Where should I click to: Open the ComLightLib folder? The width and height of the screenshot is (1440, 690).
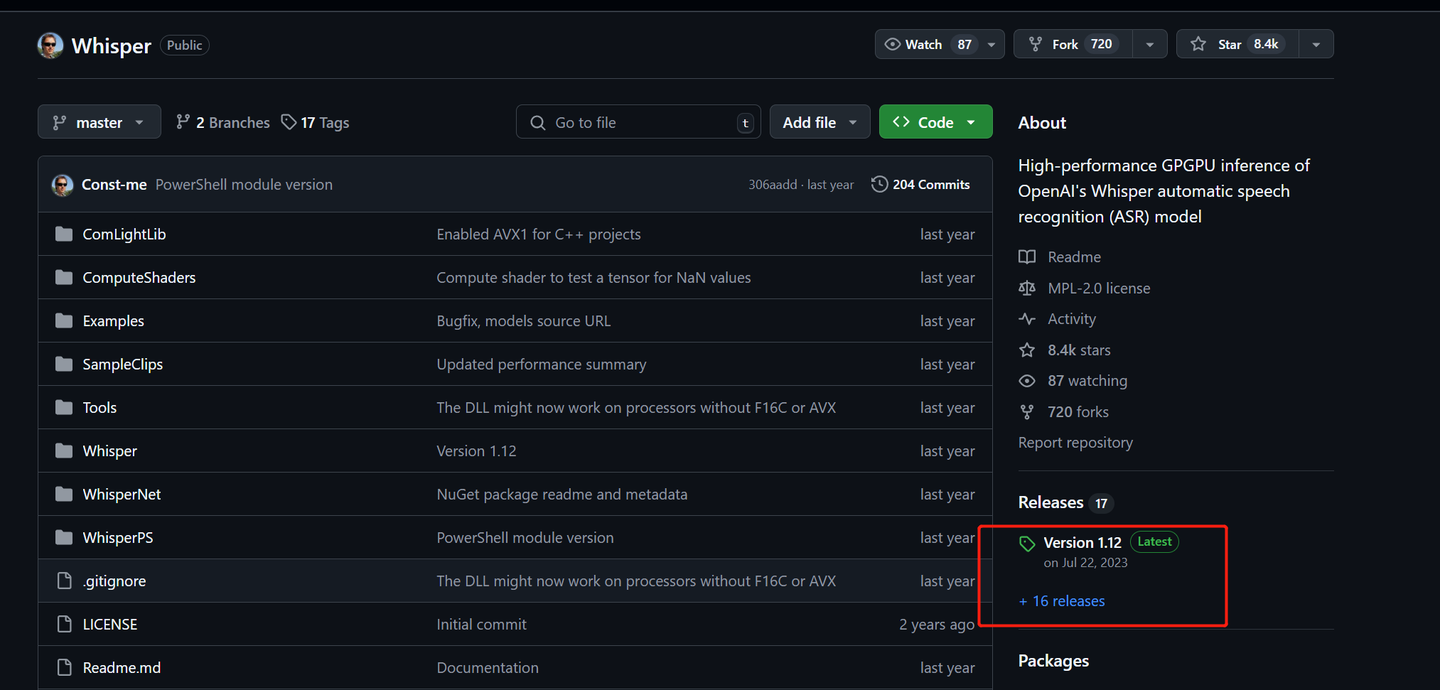(124, 234)
